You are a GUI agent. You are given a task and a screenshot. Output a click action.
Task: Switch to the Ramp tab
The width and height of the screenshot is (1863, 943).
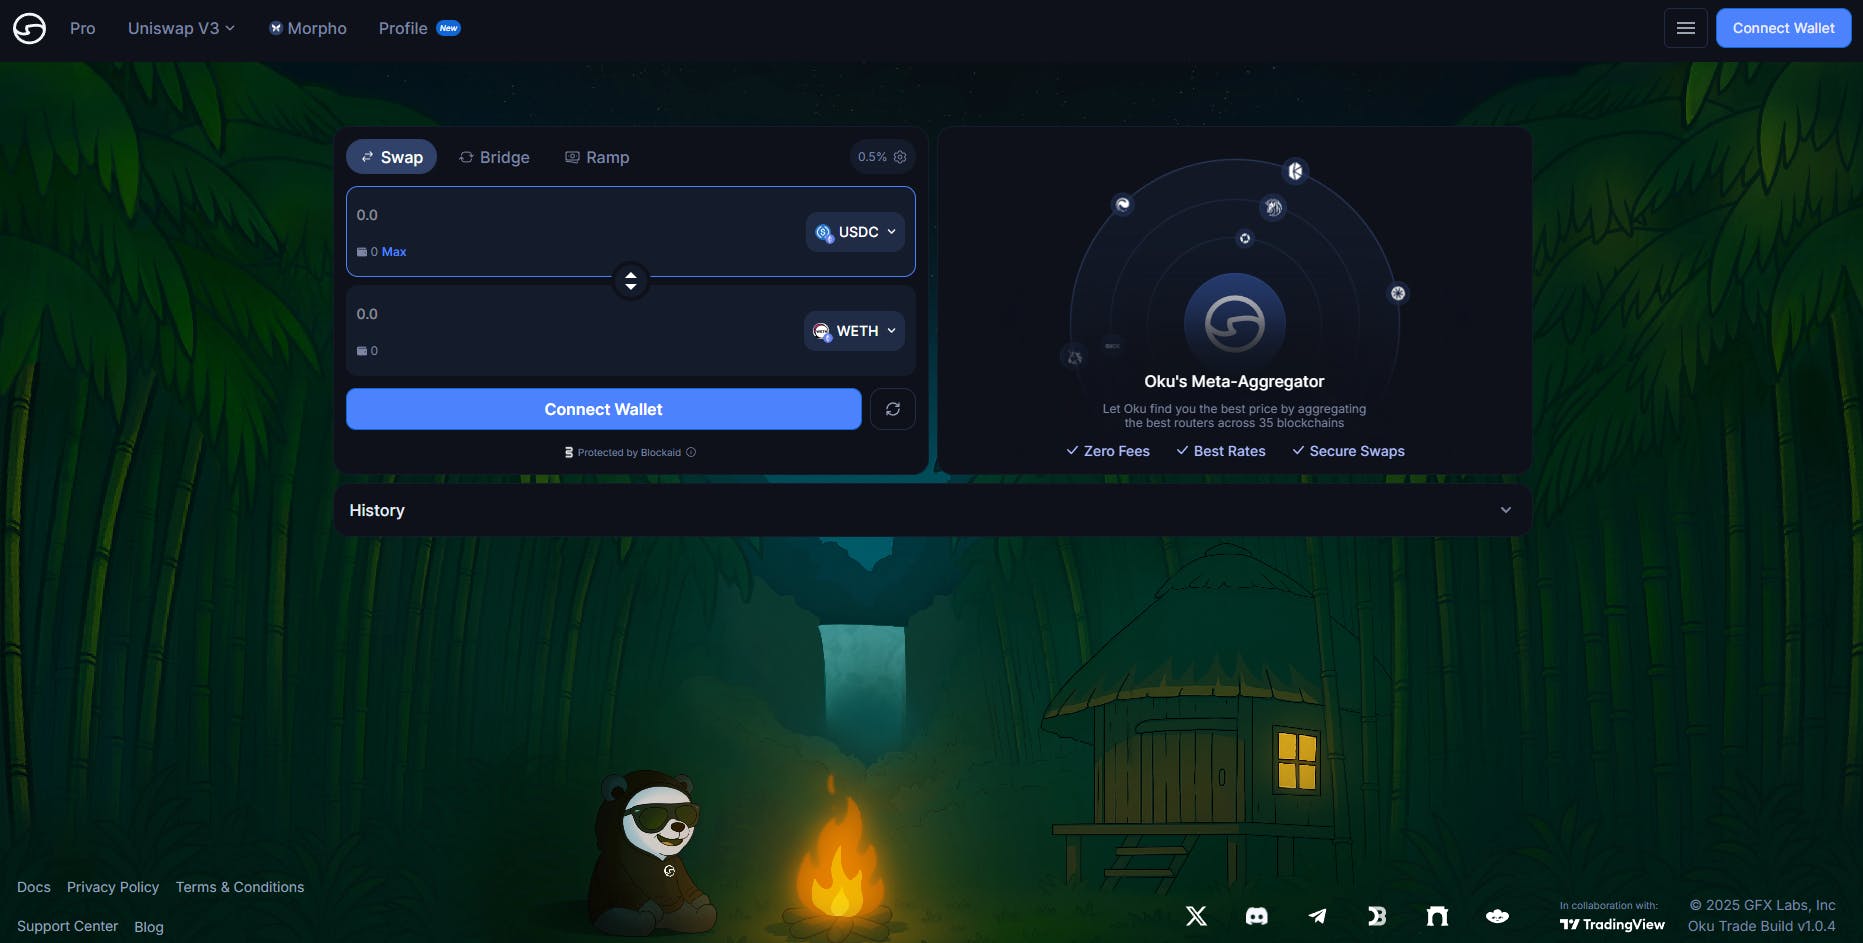coord(597,157)
